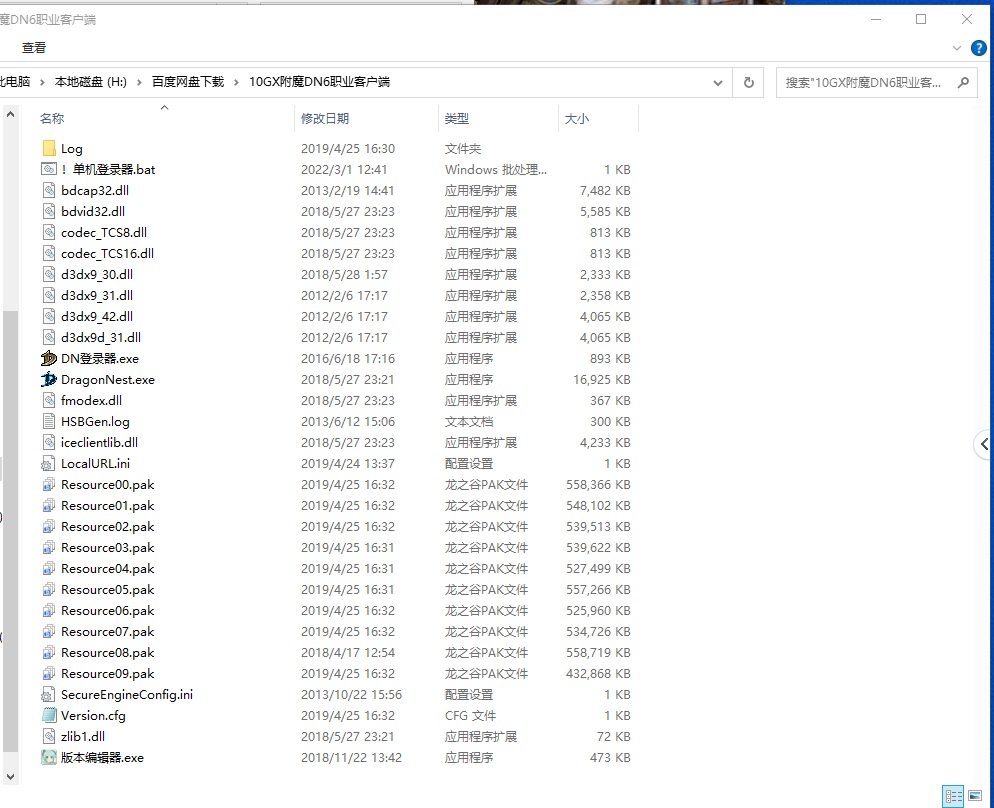Sort files by 大小 column
Screen dimensions: 994x808
tap(576, 119)
